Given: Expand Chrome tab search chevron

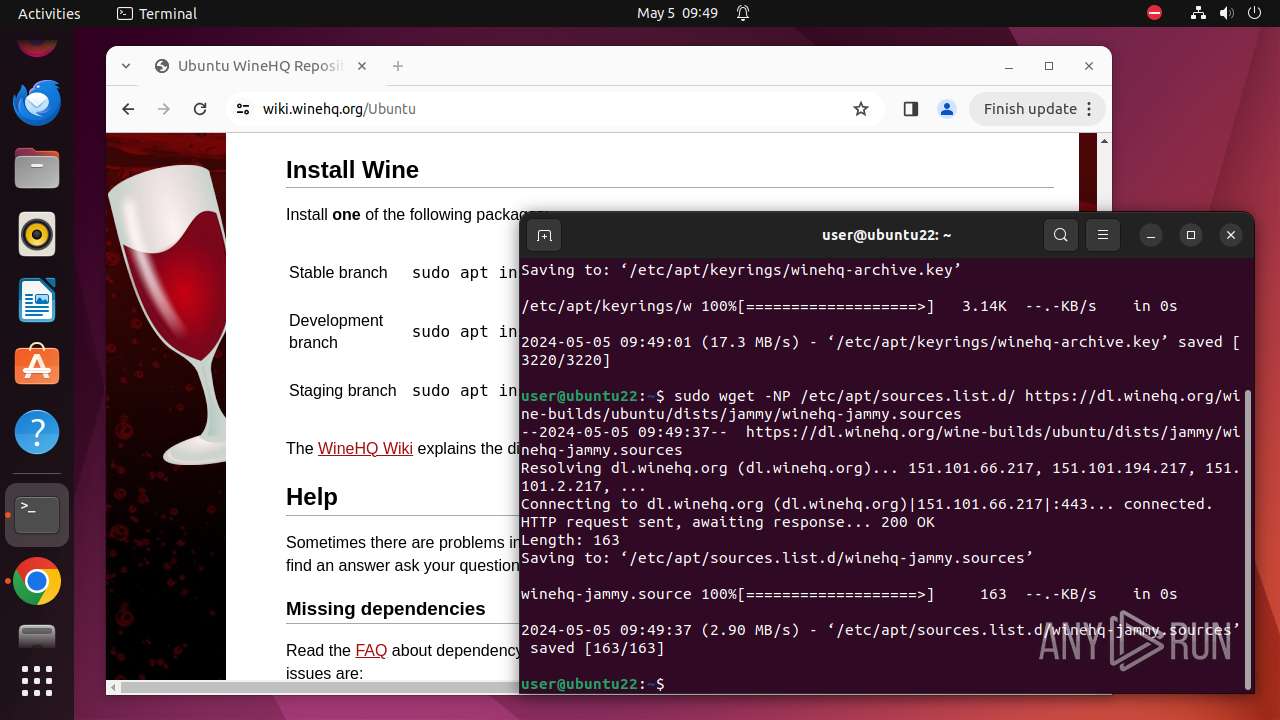Looking at the screenshot, I should [126, 66].
